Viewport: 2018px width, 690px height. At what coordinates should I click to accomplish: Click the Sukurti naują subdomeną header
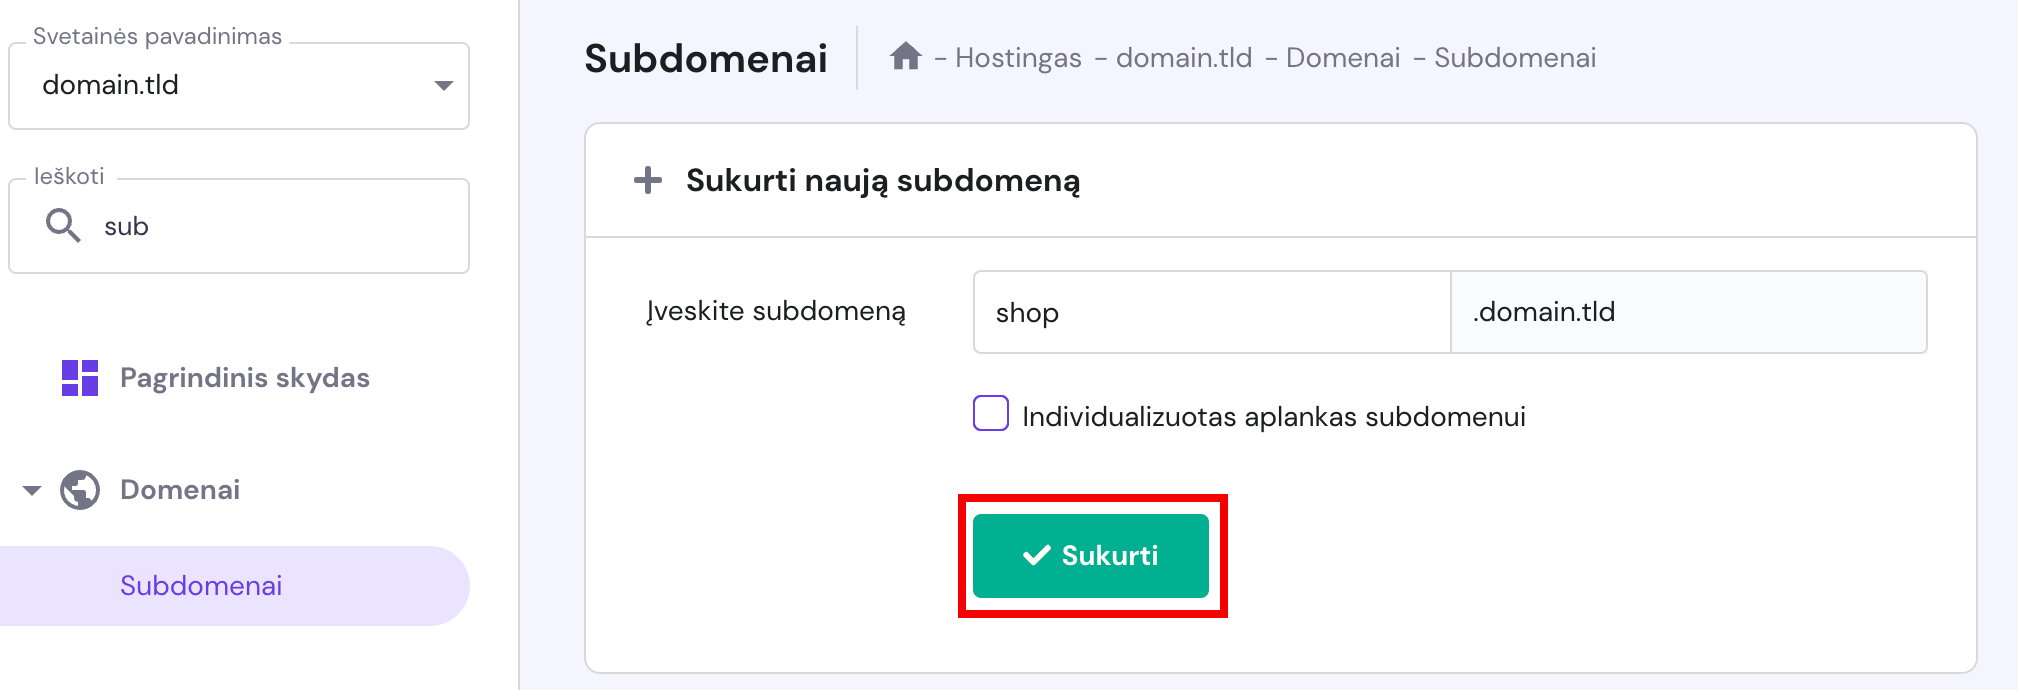[x=881, y=181]
